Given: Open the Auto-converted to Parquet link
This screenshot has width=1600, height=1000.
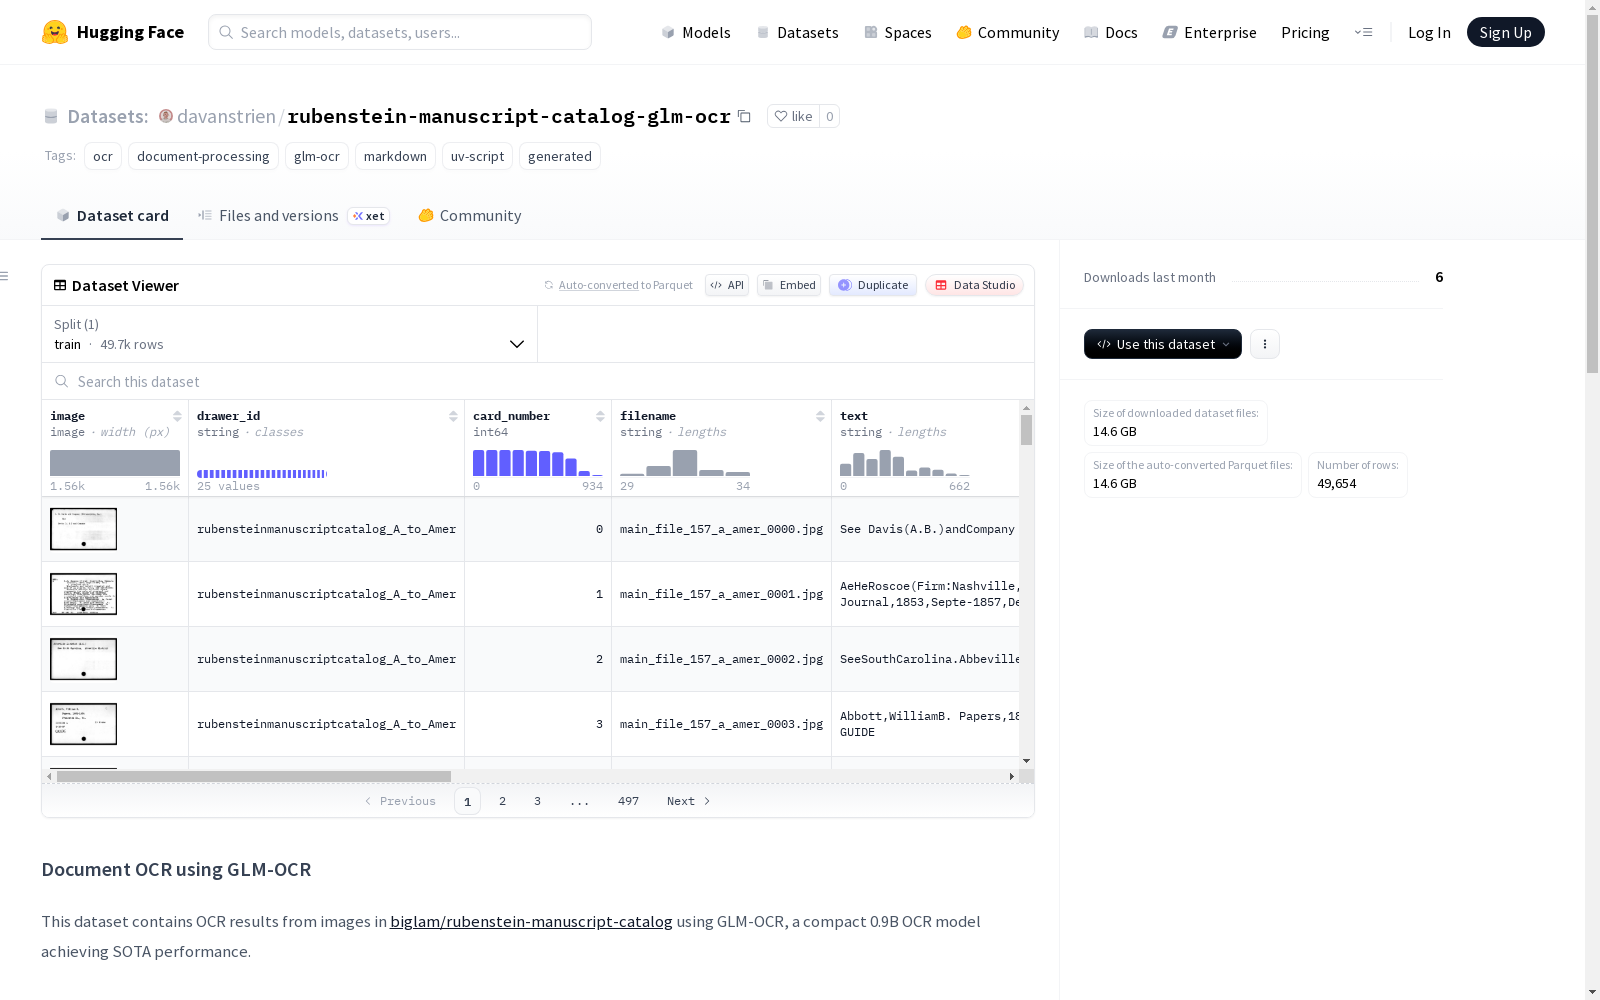Looking at the screenshot, I should (625, 285).
